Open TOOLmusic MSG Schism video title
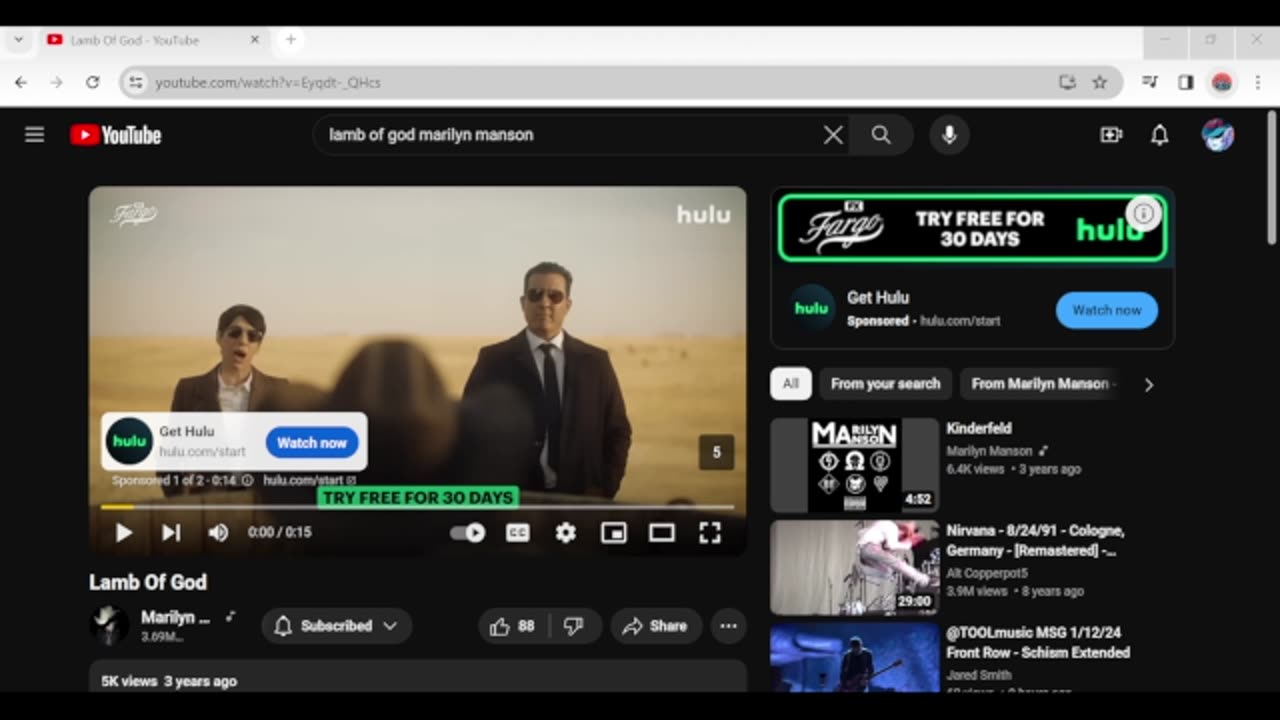The width and height of the screenshot is (1280, 720). 1038,642
